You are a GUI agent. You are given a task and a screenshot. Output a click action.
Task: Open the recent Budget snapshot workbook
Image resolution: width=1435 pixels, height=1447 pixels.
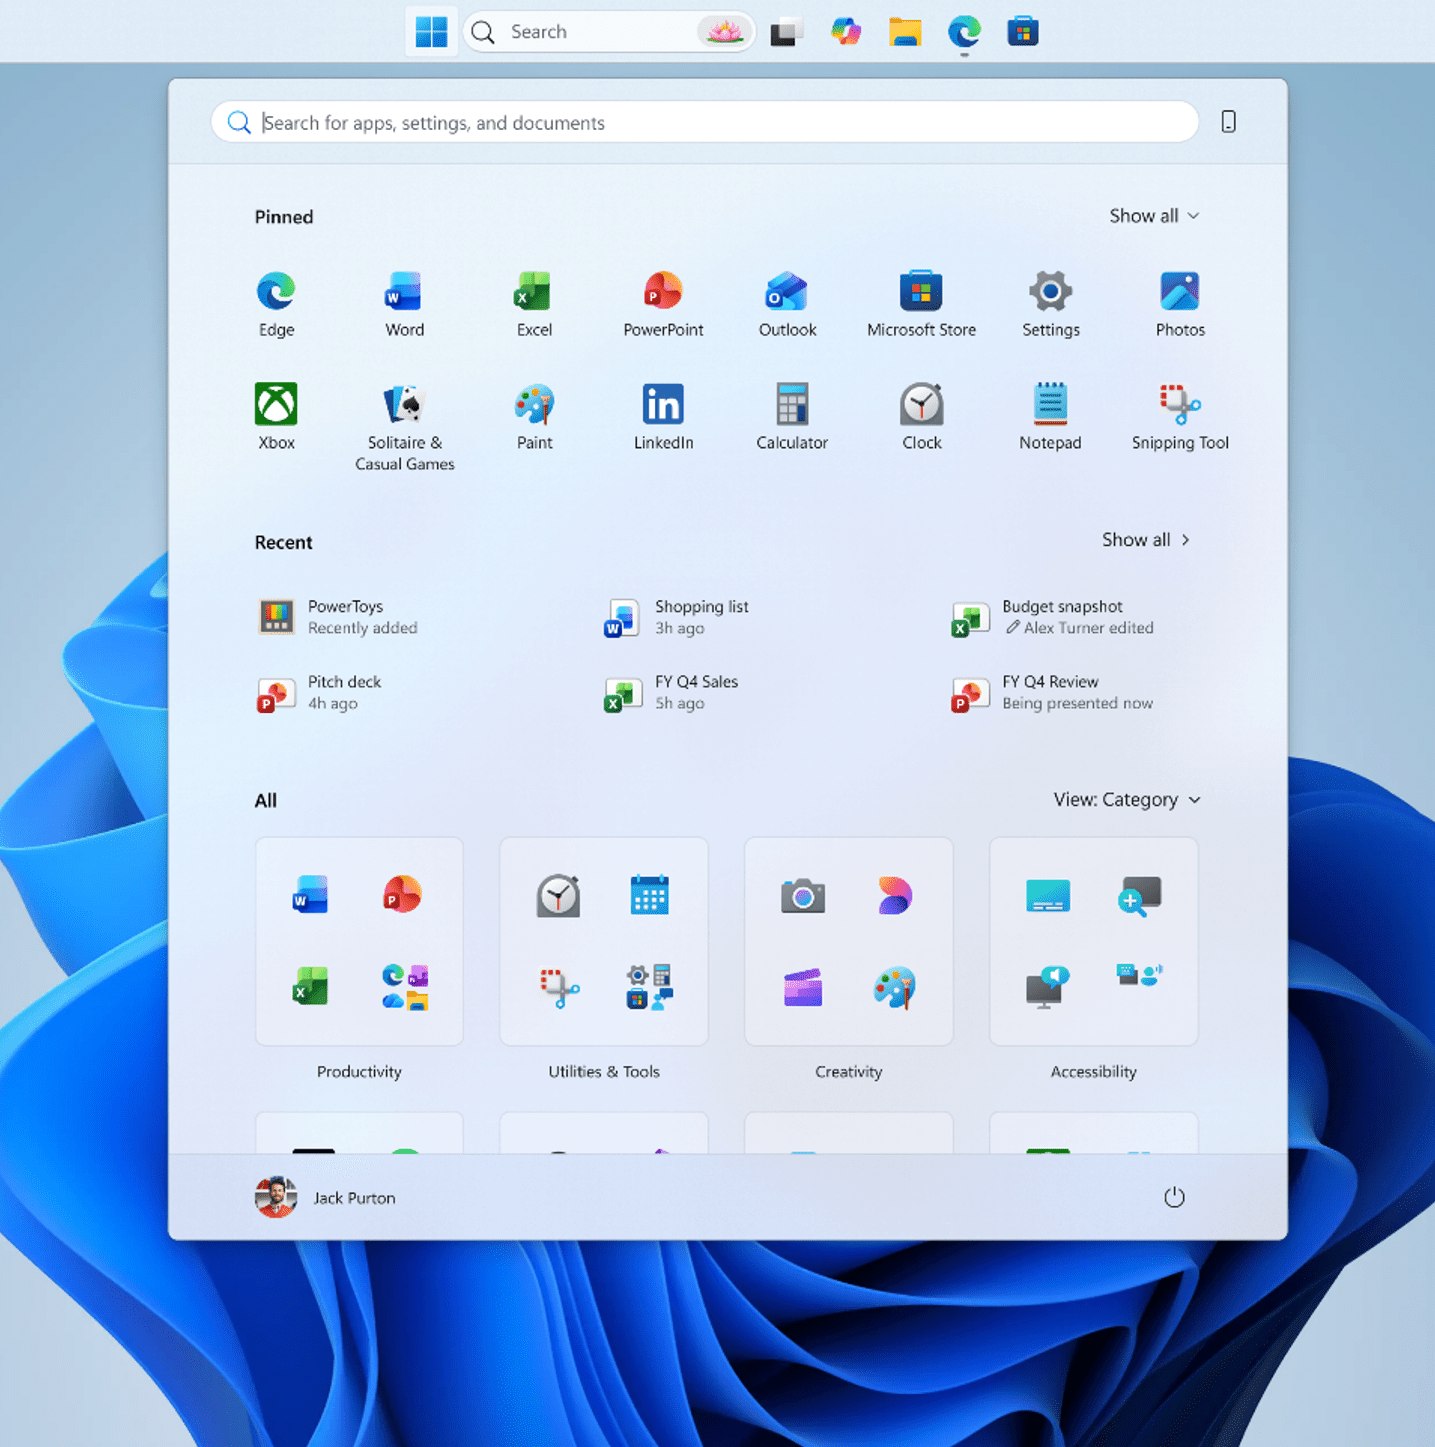(x=1053, y=617)
